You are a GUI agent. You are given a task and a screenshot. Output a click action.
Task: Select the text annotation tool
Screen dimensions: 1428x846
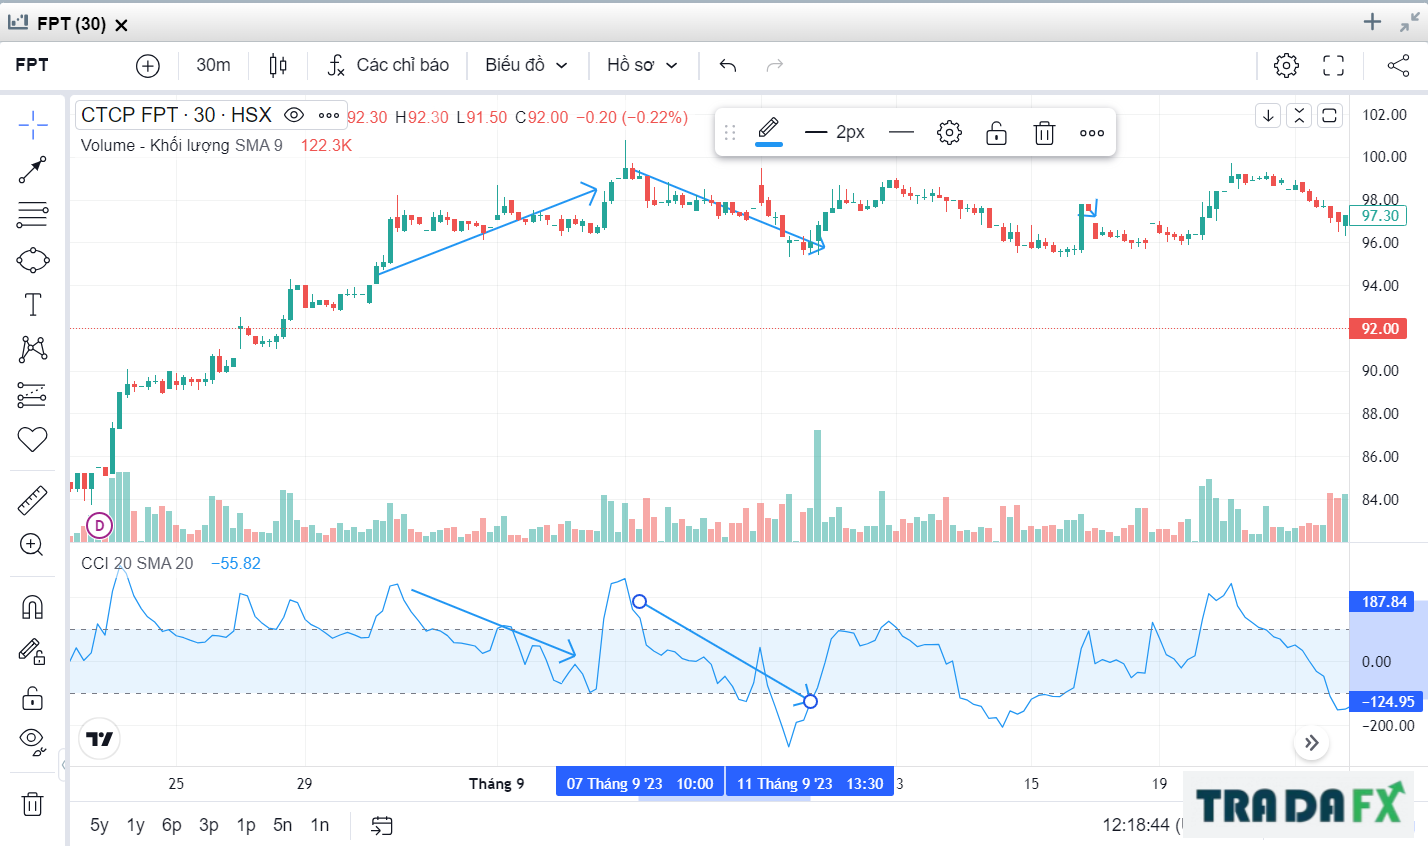coord(33,305)
